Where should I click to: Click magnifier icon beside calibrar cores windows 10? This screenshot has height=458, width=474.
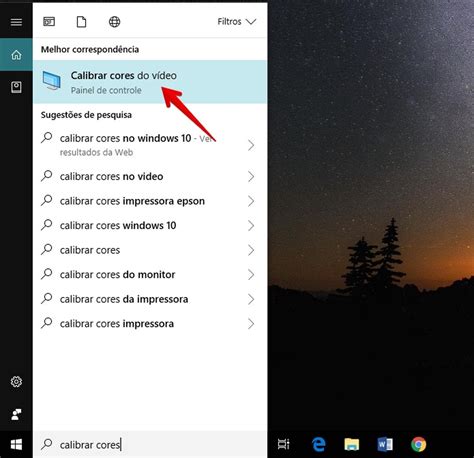pos(47,225)
